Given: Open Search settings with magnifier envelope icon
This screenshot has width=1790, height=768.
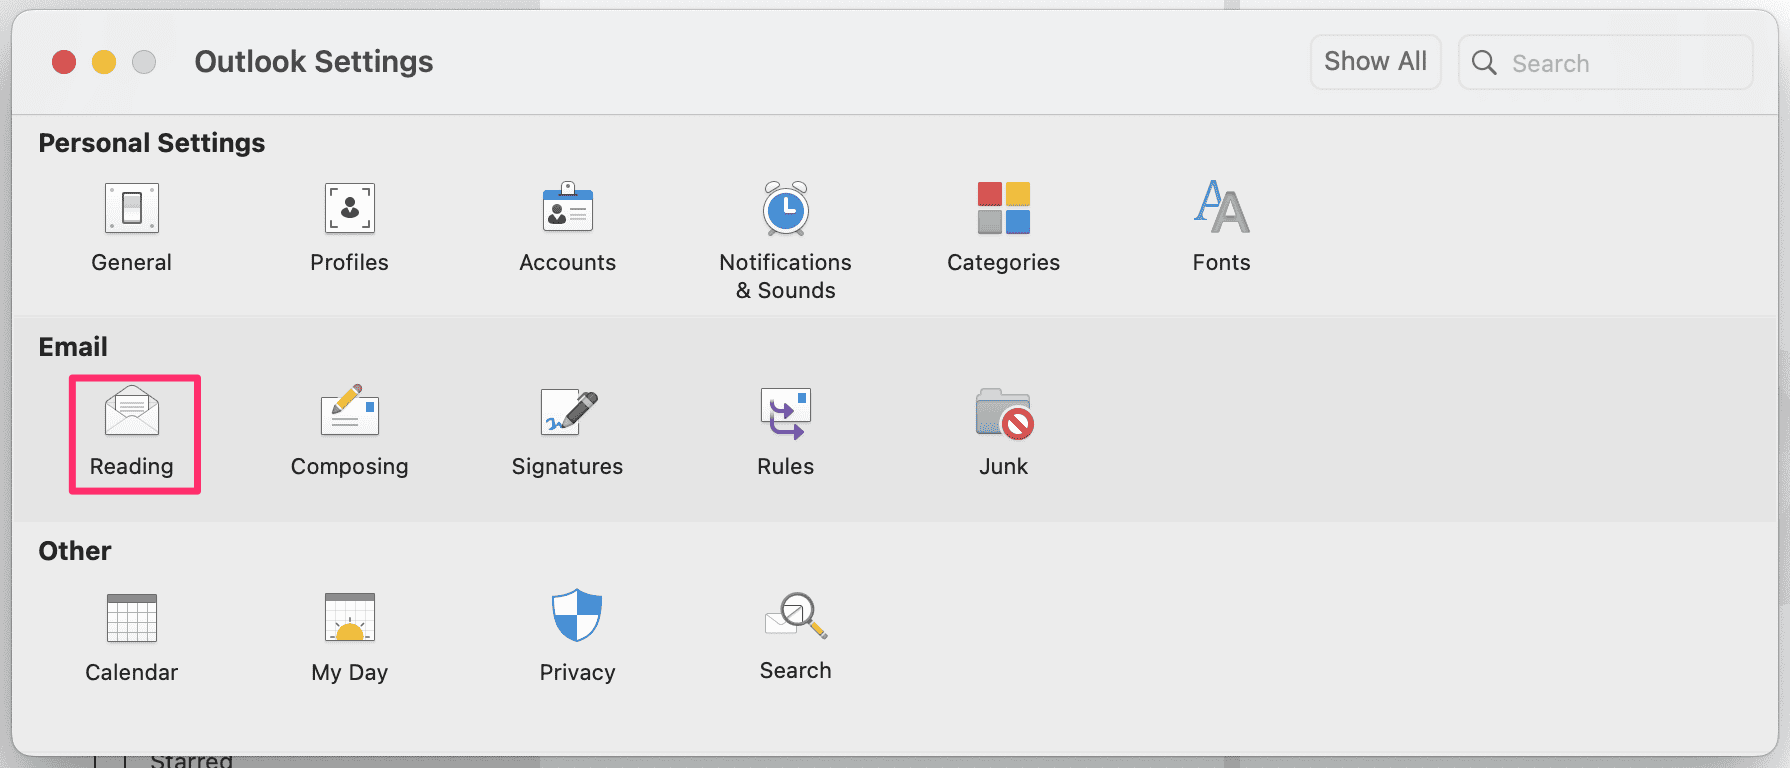Looking at the screenshot, I should coord(796,636).
